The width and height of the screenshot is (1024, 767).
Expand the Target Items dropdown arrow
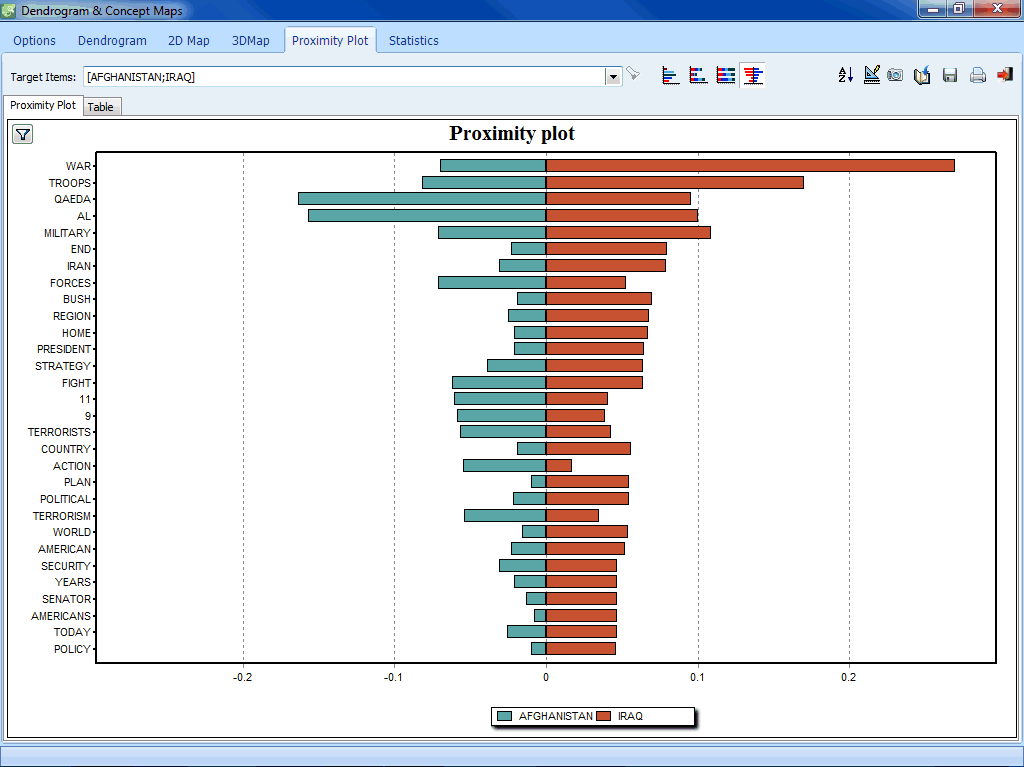[613, 76]
